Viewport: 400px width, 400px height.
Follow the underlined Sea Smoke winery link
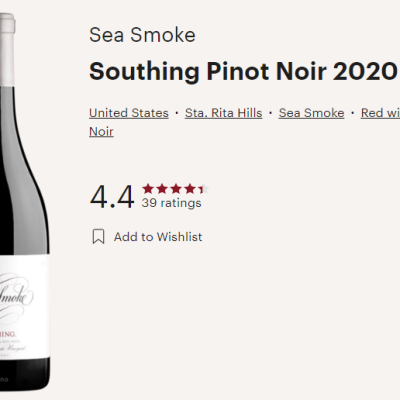[311, 113]
